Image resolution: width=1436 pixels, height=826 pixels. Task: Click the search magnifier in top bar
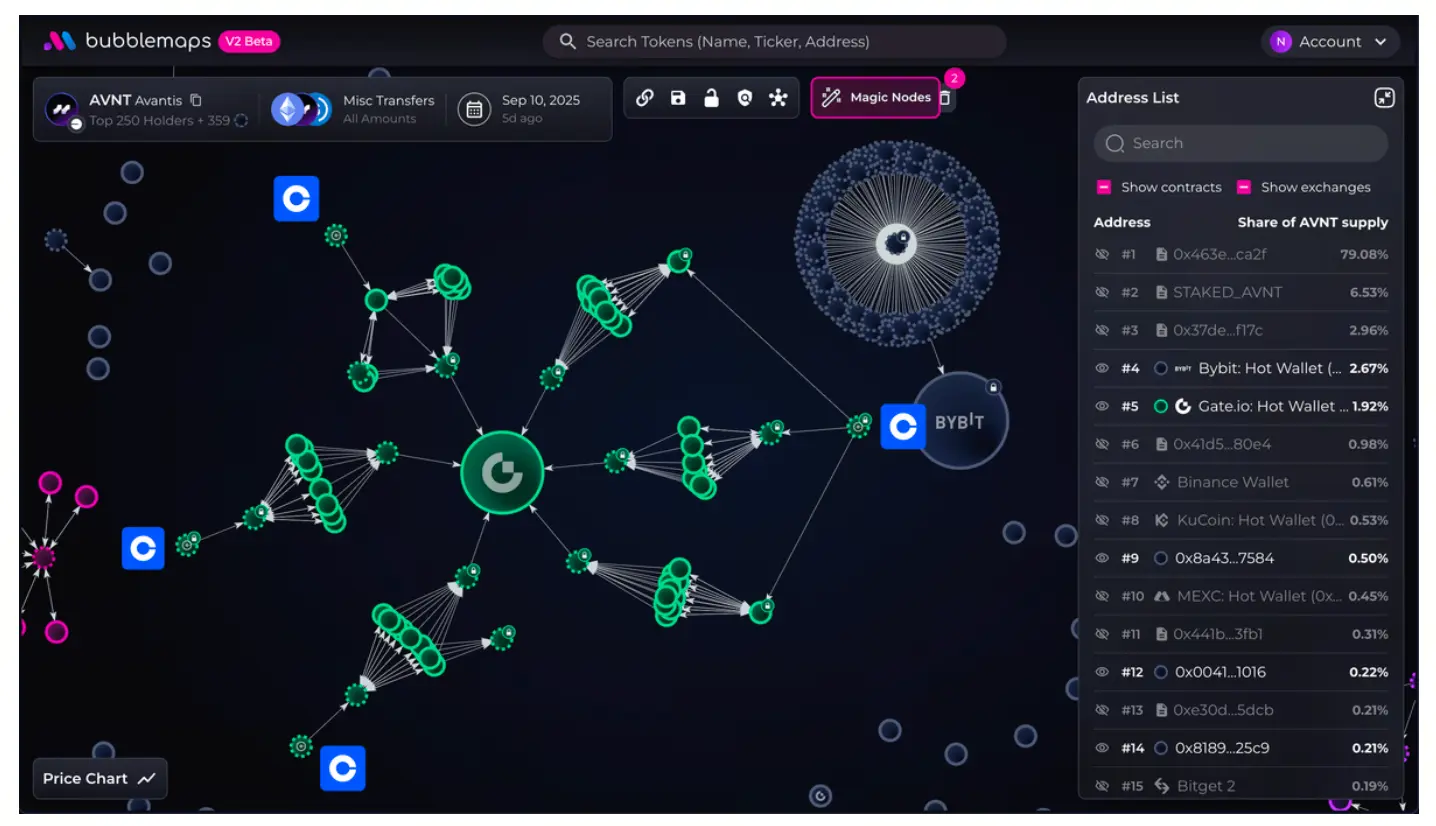pos(568,41)
